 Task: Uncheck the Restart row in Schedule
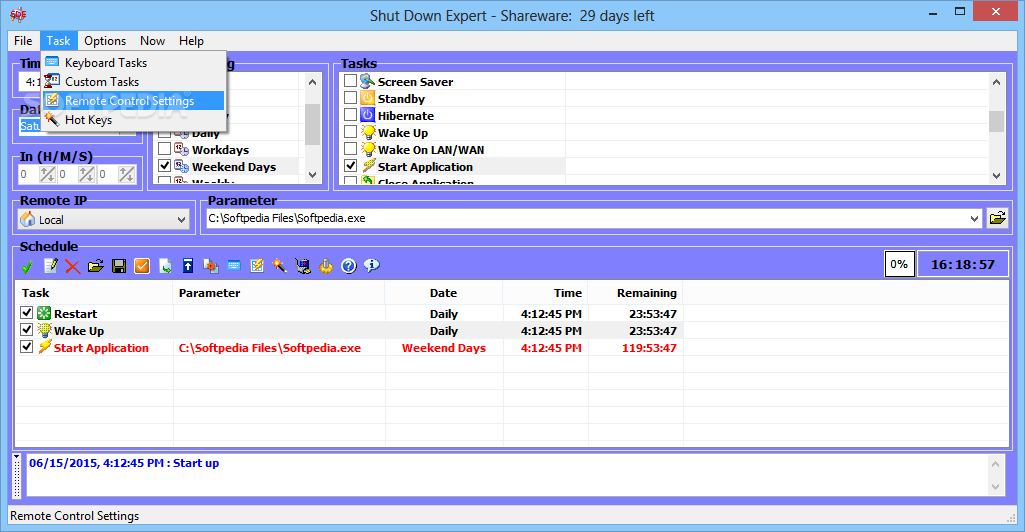coord(27,313)
